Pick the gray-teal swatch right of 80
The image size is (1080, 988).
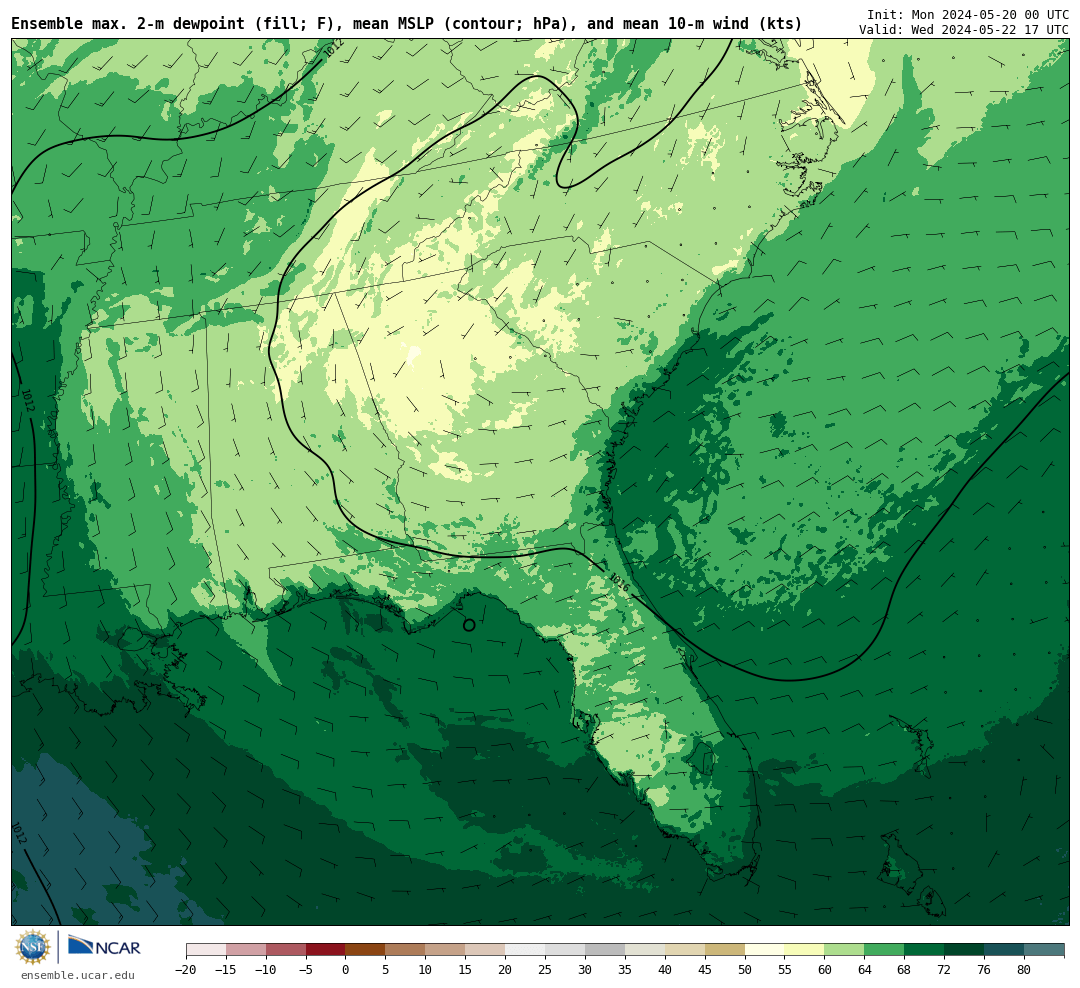point(1045,950)
